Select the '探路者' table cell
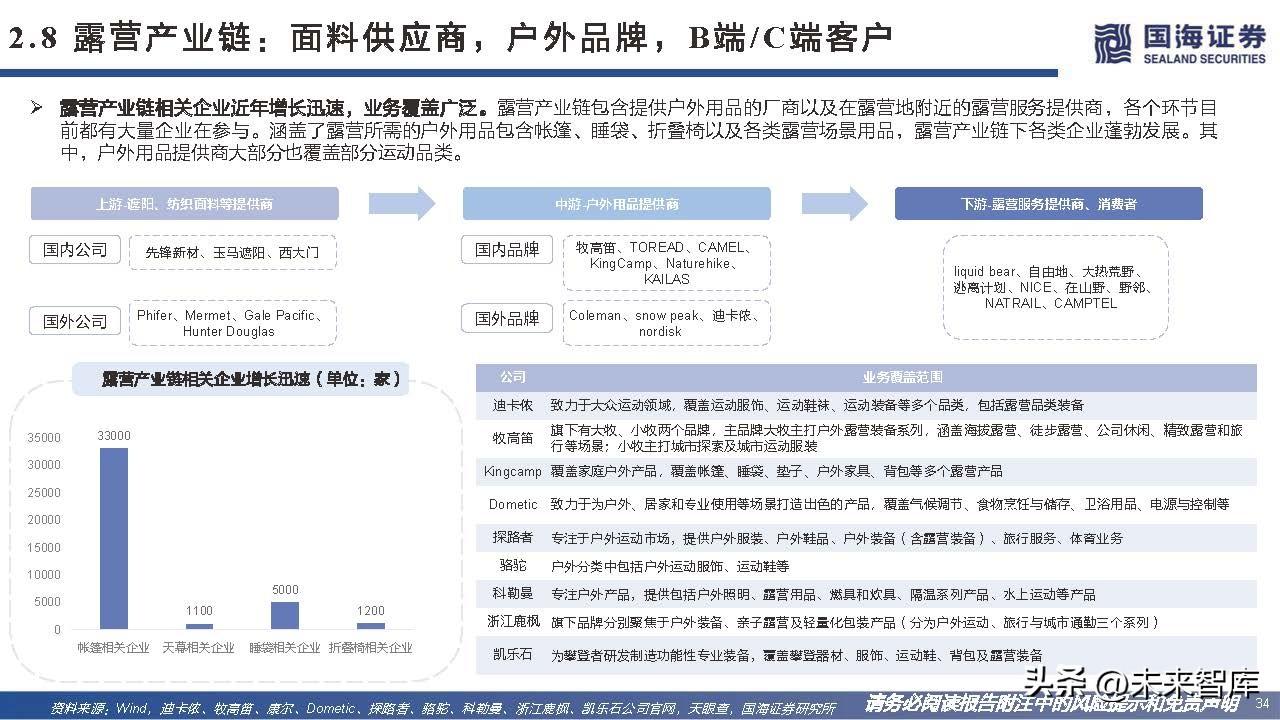The height and width of the screenshot is (720, 1280). tap(513, 538)
